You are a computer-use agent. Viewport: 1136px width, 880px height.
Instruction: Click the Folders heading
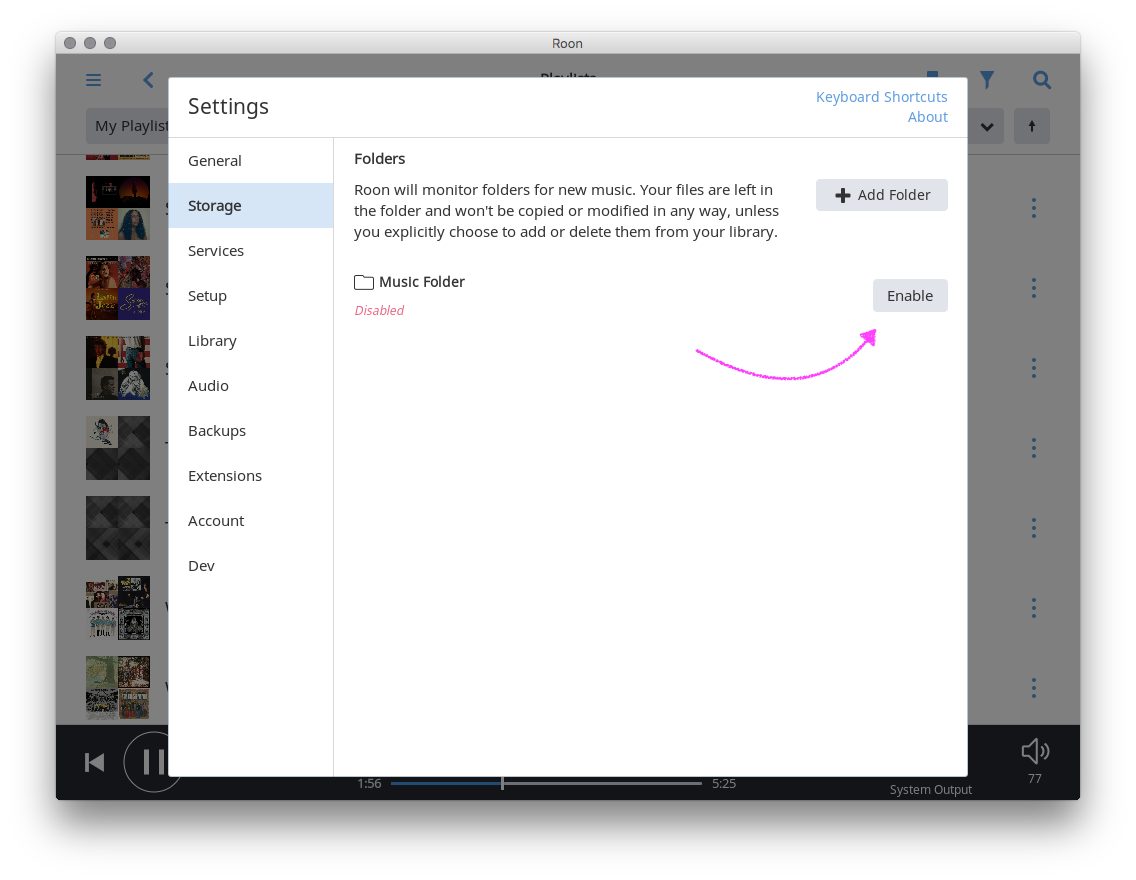pos(380,159)
